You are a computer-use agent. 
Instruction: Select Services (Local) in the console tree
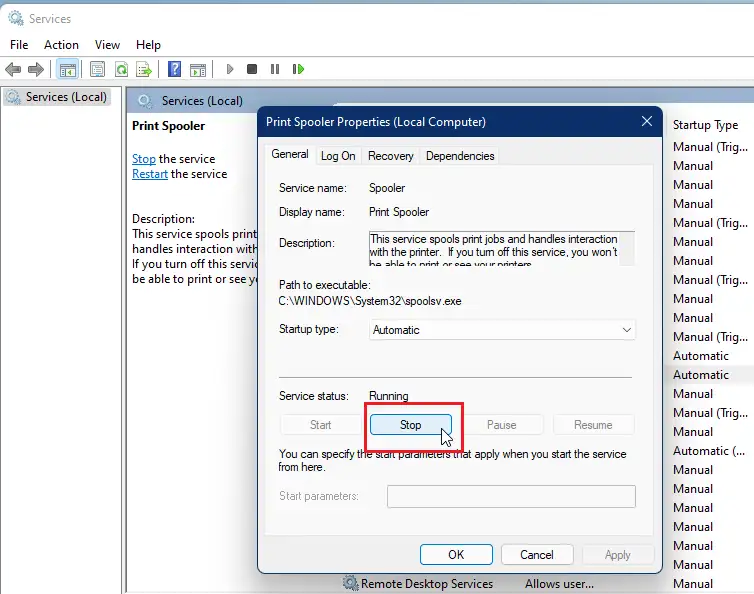[x=58, y=97]
